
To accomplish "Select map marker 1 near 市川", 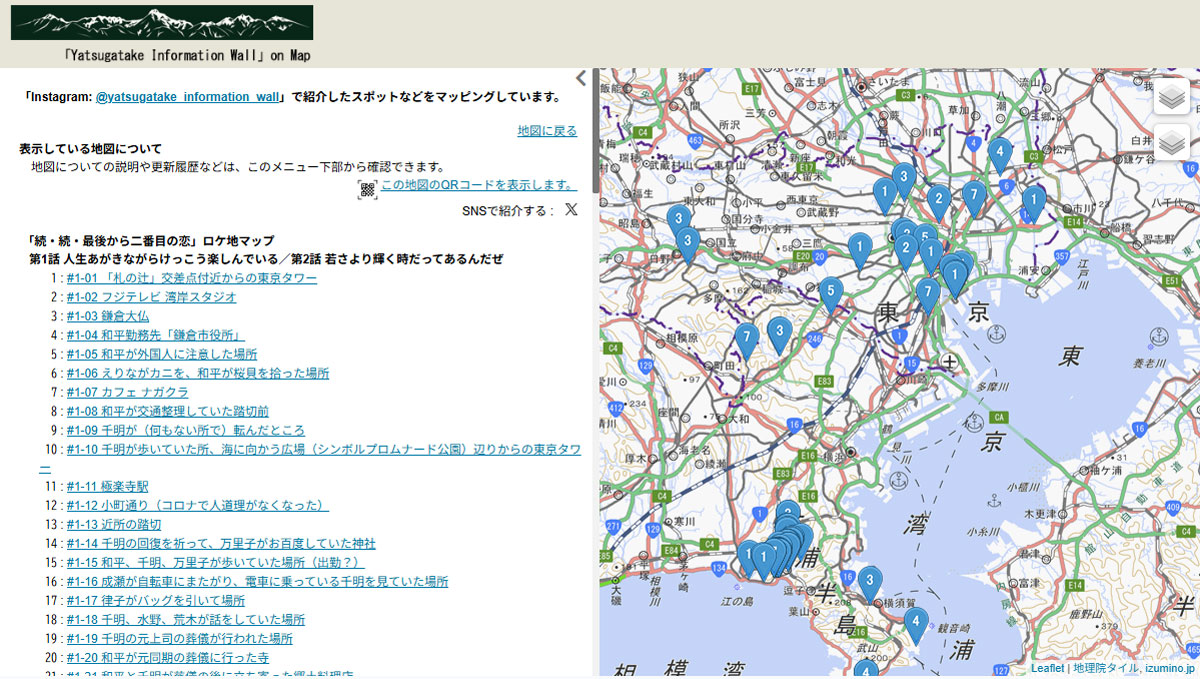I will [1033, 203].
